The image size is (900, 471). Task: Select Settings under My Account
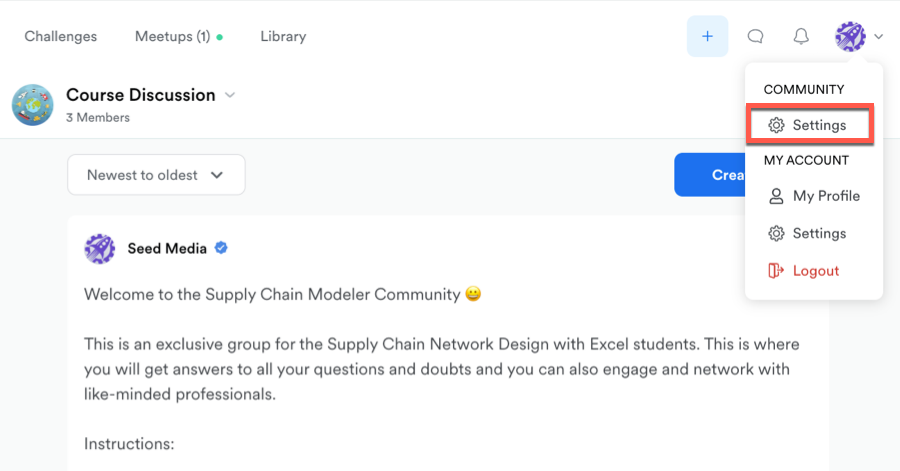pos(818,233)
